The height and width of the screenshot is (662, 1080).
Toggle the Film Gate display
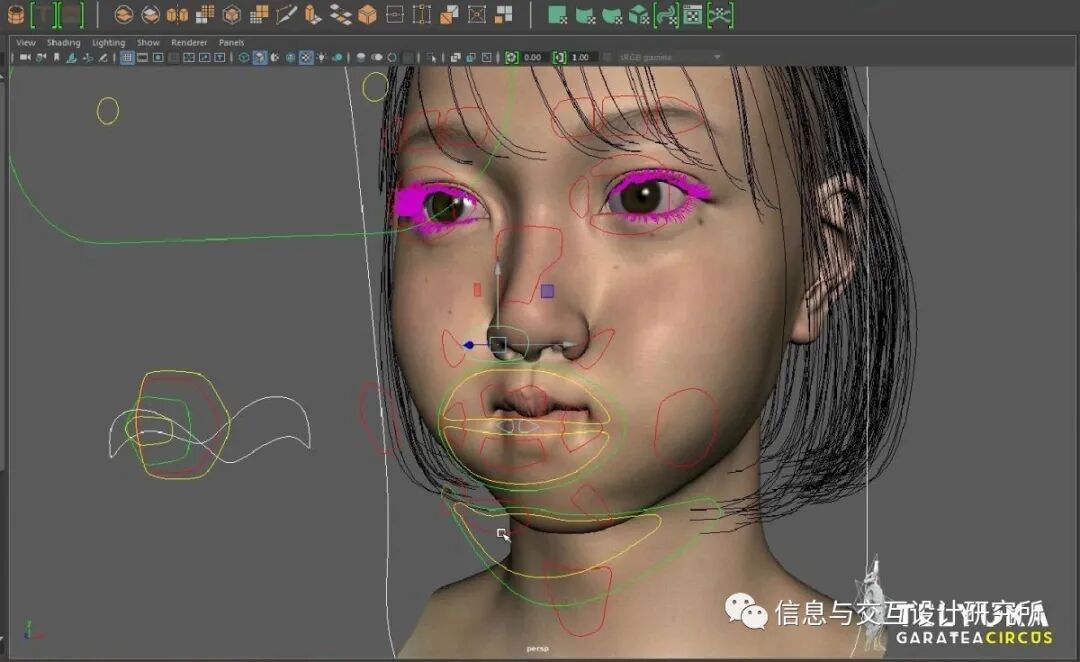[142, 57]
